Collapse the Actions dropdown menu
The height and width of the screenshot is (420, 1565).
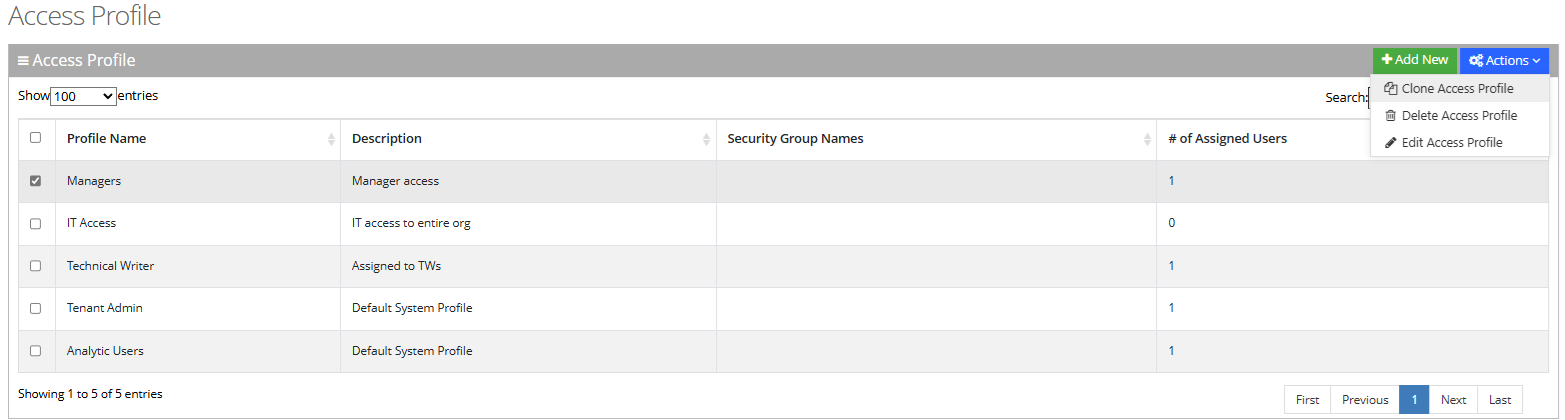[x=1504, y=61]
